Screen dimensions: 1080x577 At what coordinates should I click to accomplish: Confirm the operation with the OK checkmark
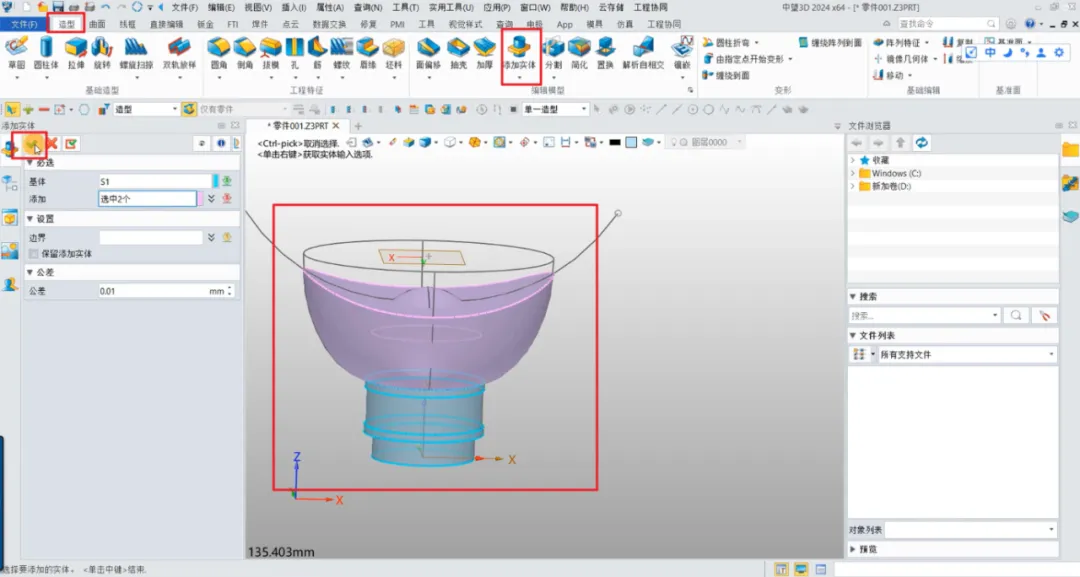click(34, 145)
